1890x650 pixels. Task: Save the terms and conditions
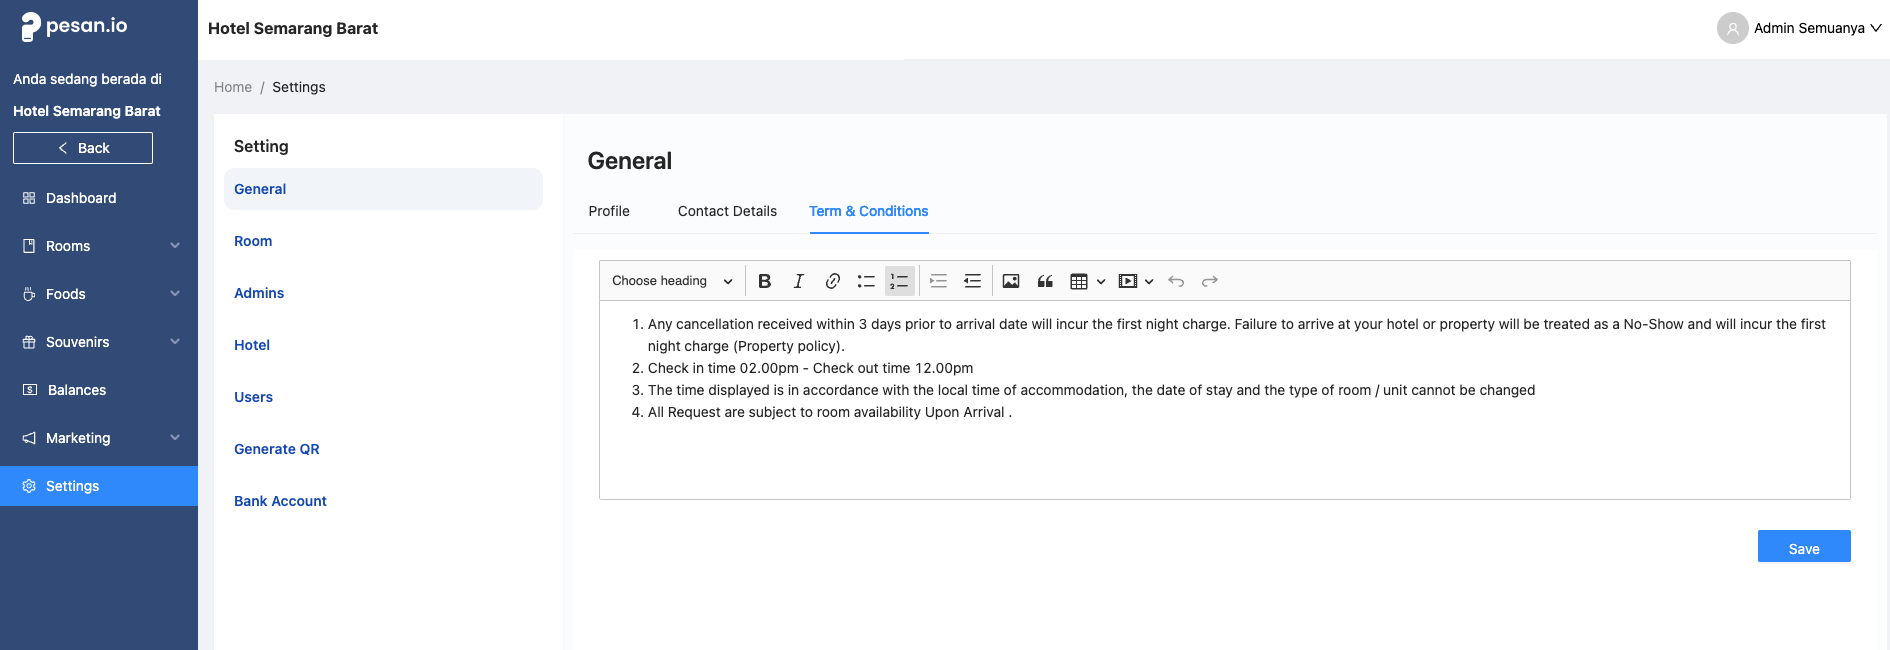[x=1803, y=547]
